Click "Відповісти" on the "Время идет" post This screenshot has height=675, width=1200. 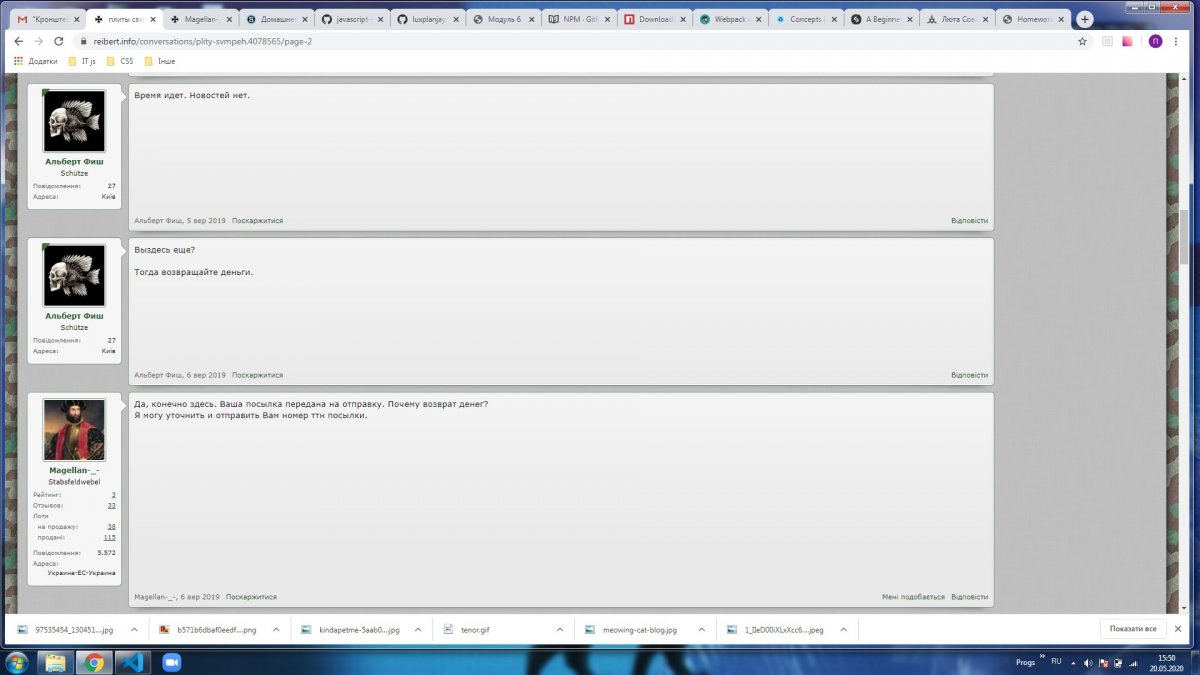(969, 220)
